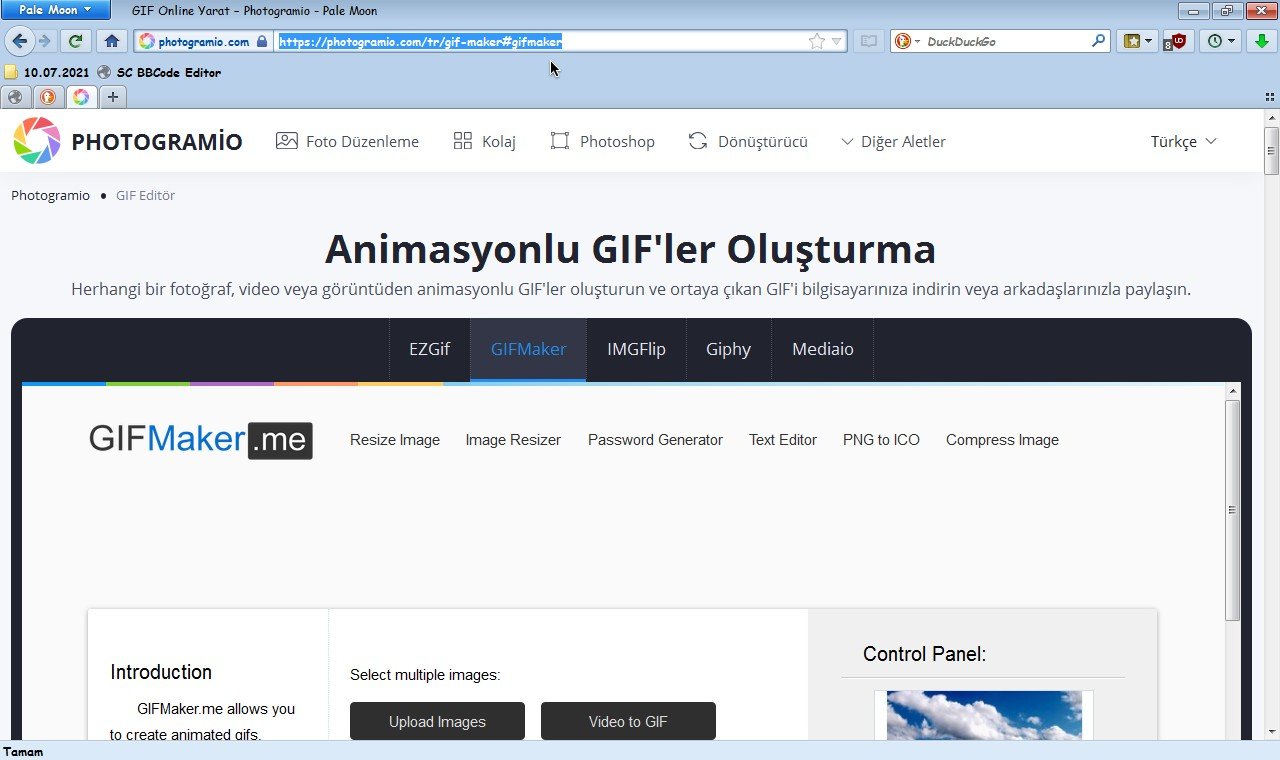Click the browser forward arrow
The image size is (1280, 760).
[x=44, y=41]
